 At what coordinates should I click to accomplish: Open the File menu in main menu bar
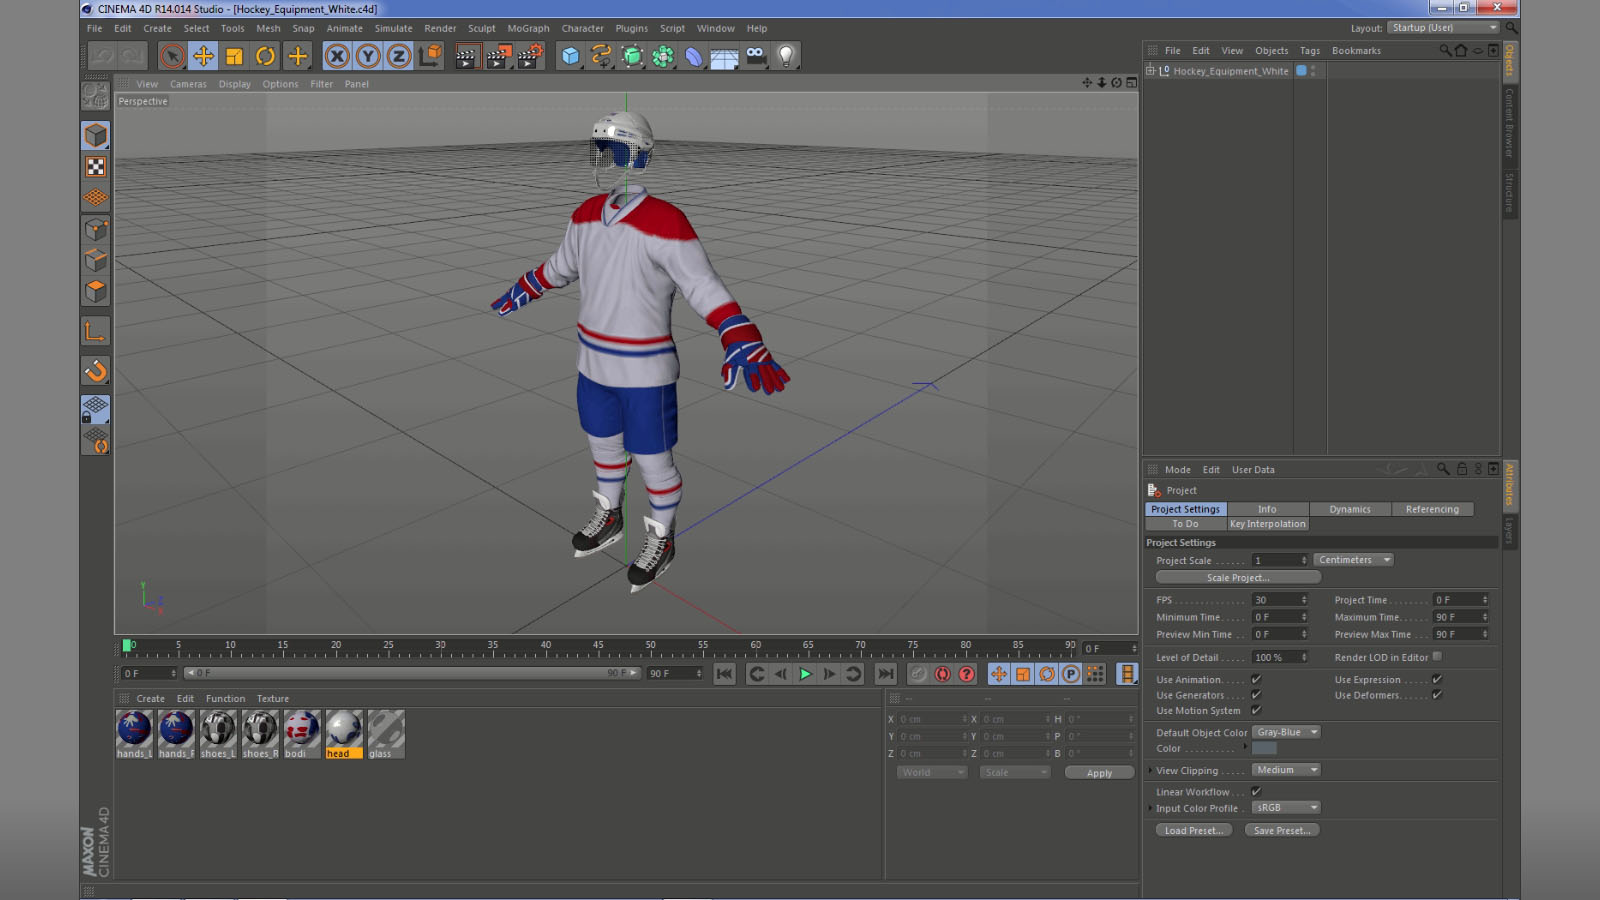pyautogui.click(x=95, y=28)
